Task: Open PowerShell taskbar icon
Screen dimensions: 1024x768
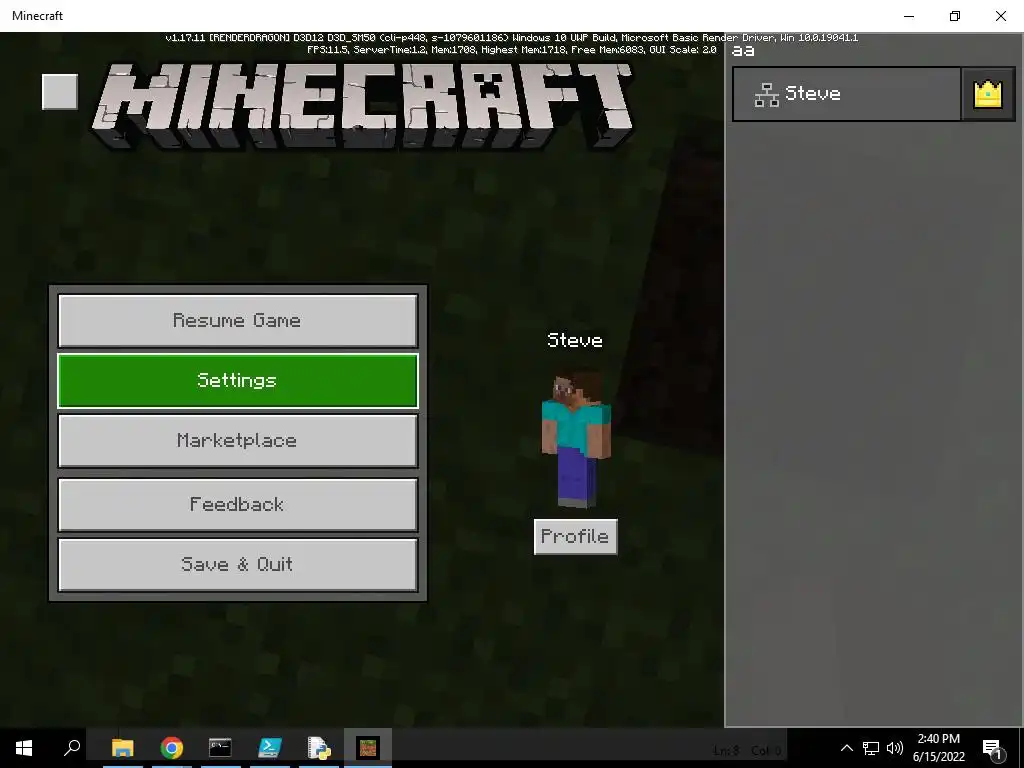Action: coord(270,748)
